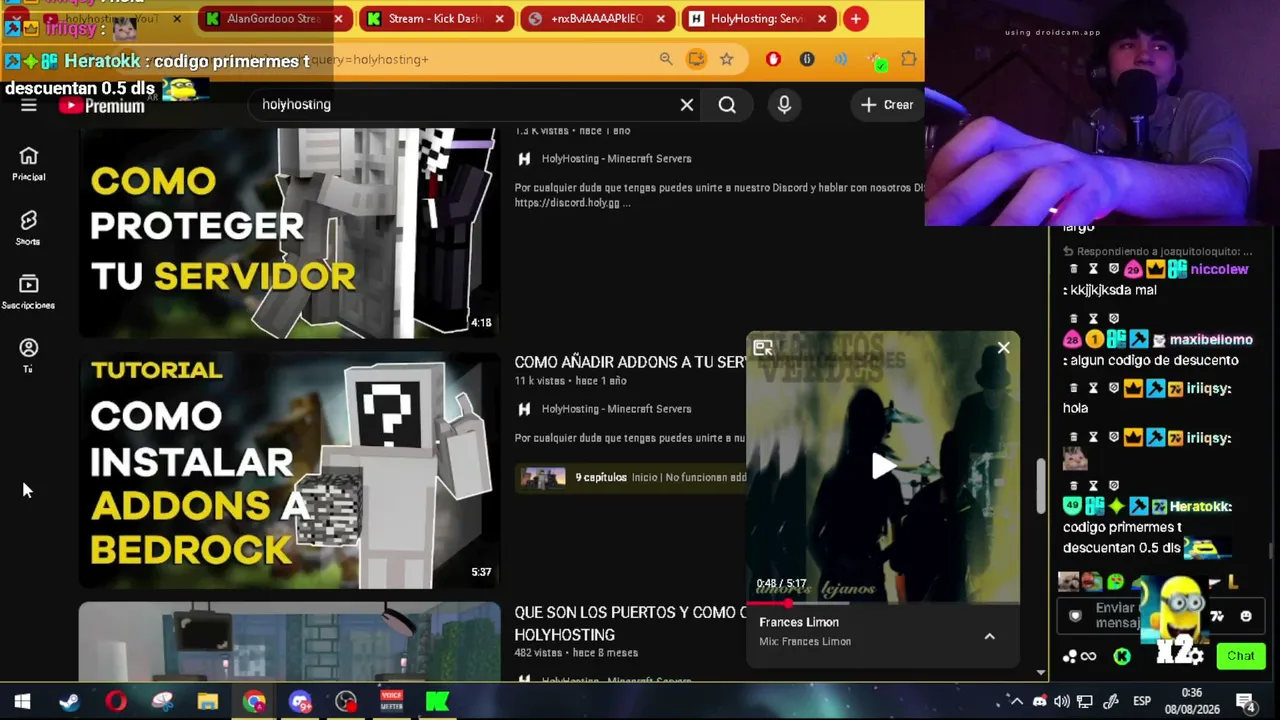
Task: Seek on the miniplayer progress bar
Action: point(883,603)
